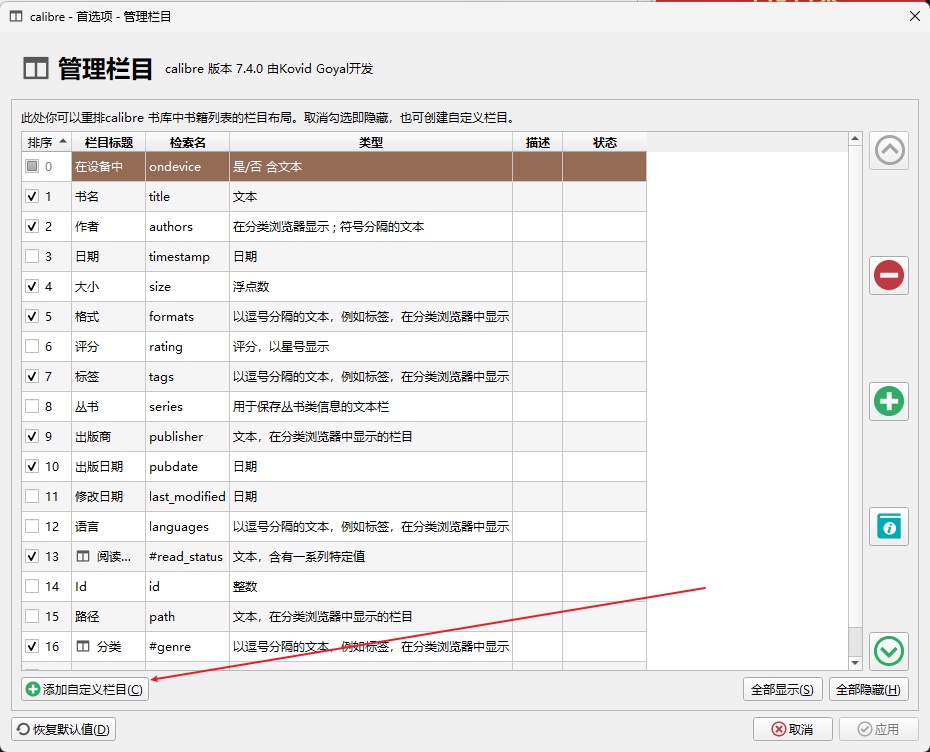Click the move column down arrow icon
Image resolution: width=930 pixels, height=752 pixels.
[x=888, y=651]
